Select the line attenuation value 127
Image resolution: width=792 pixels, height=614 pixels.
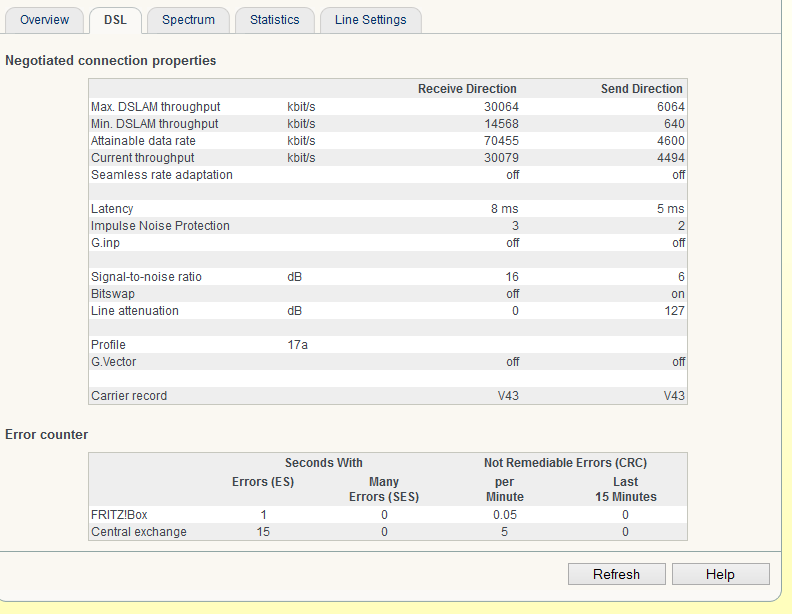click(673, 311)
